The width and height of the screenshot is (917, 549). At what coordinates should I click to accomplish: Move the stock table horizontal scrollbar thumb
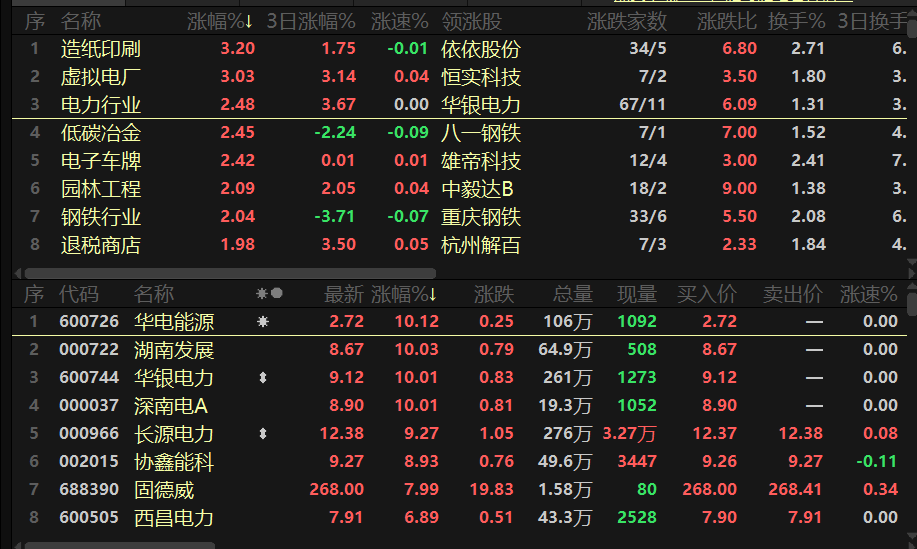pyautogui.click(x=119, y=545)
